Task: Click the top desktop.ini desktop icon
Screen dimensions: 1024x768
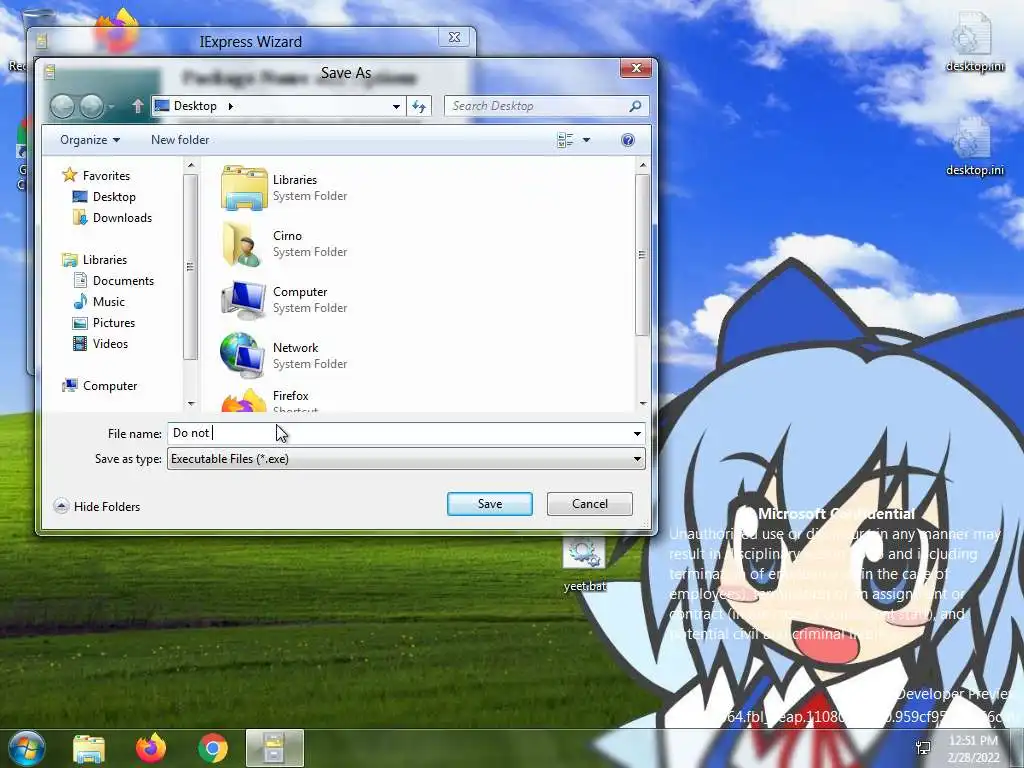Action: click(x=974, y=42)
